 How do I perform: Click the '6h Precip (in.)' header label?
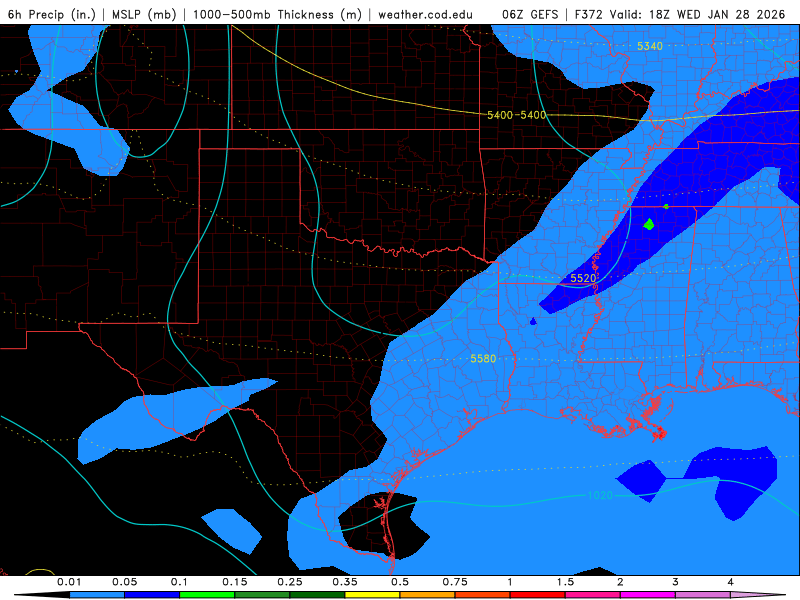click(x=52, y=14)
